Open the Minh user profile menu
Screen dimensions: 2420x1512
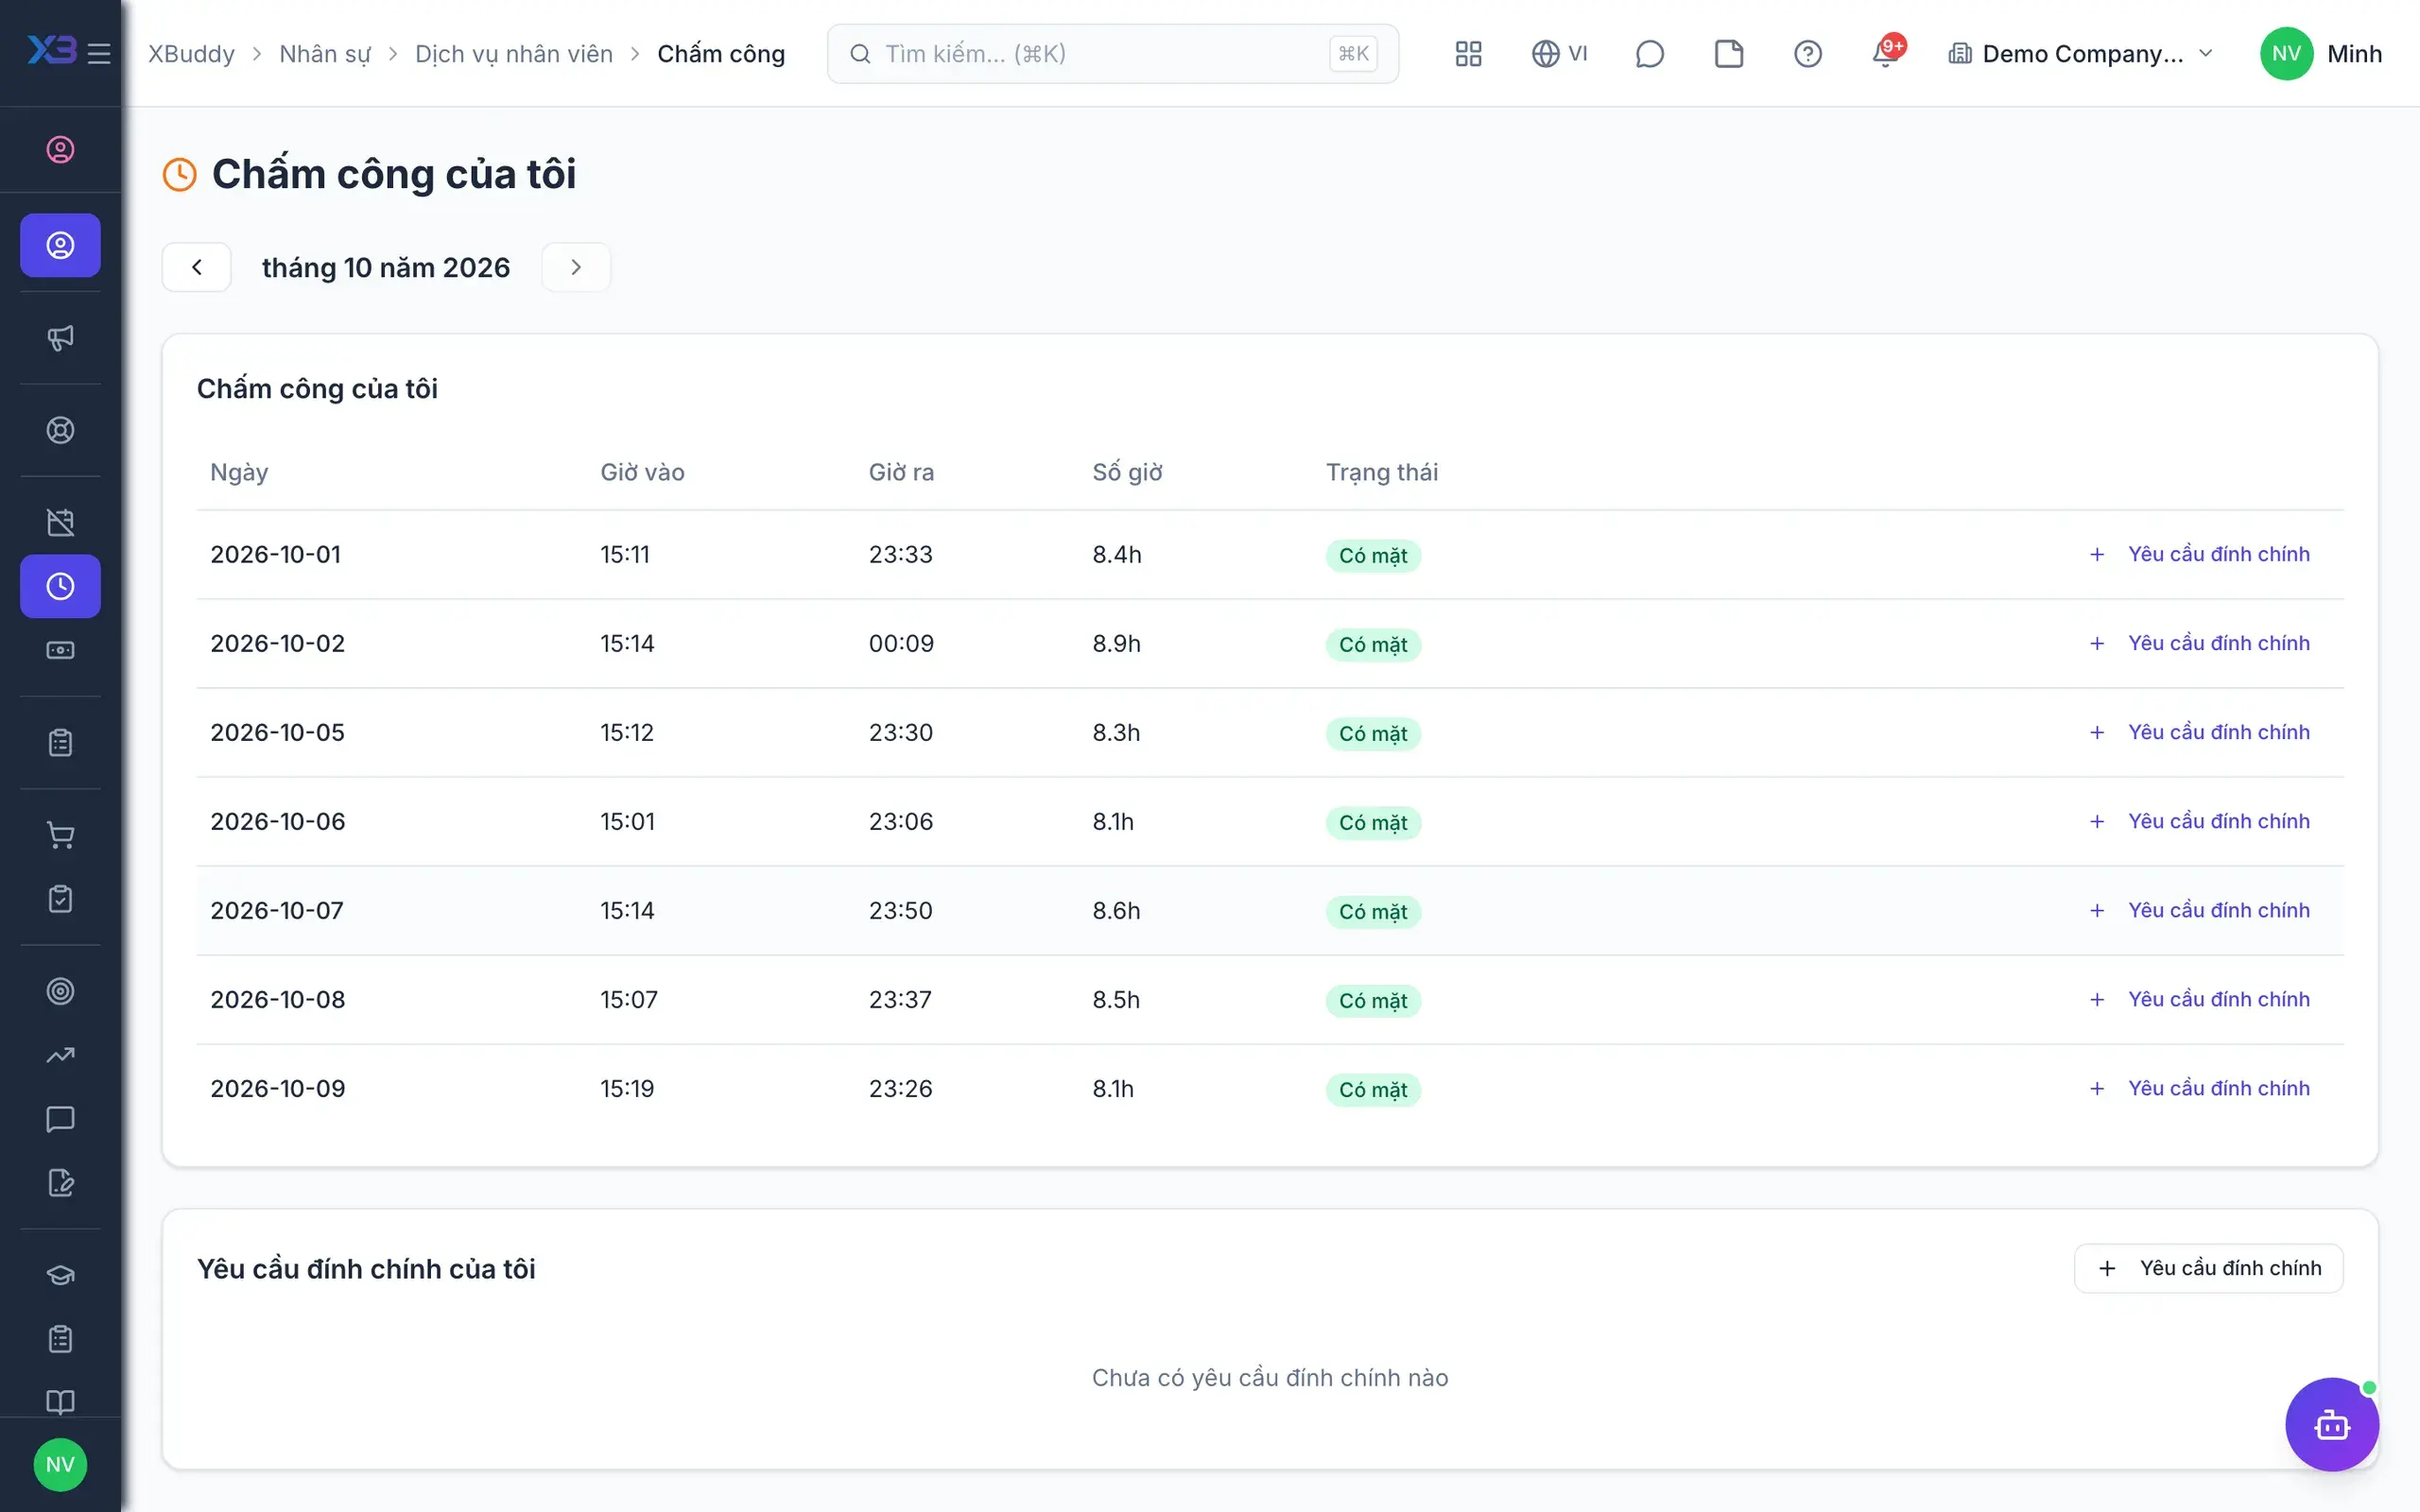click(x=2321, y=54)
